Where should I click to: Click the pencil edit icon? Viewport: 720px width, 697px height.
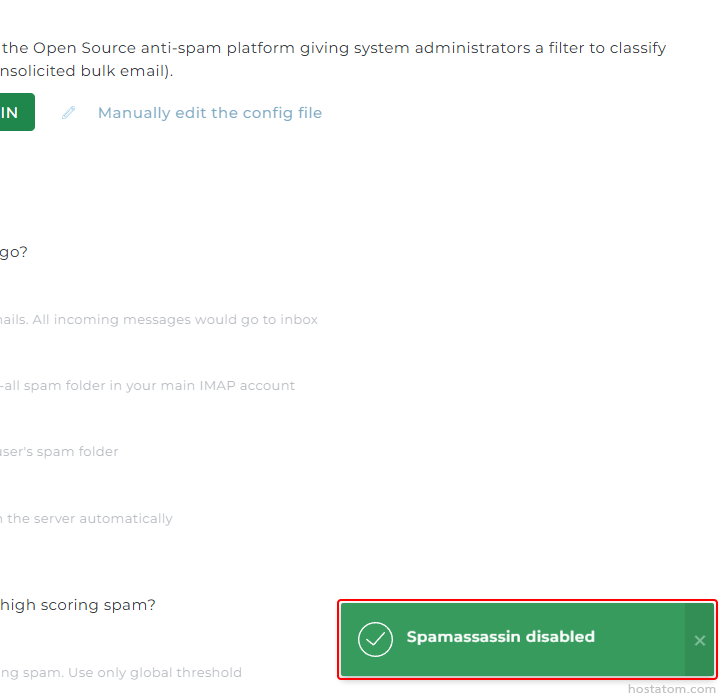[x=68, y=113]
